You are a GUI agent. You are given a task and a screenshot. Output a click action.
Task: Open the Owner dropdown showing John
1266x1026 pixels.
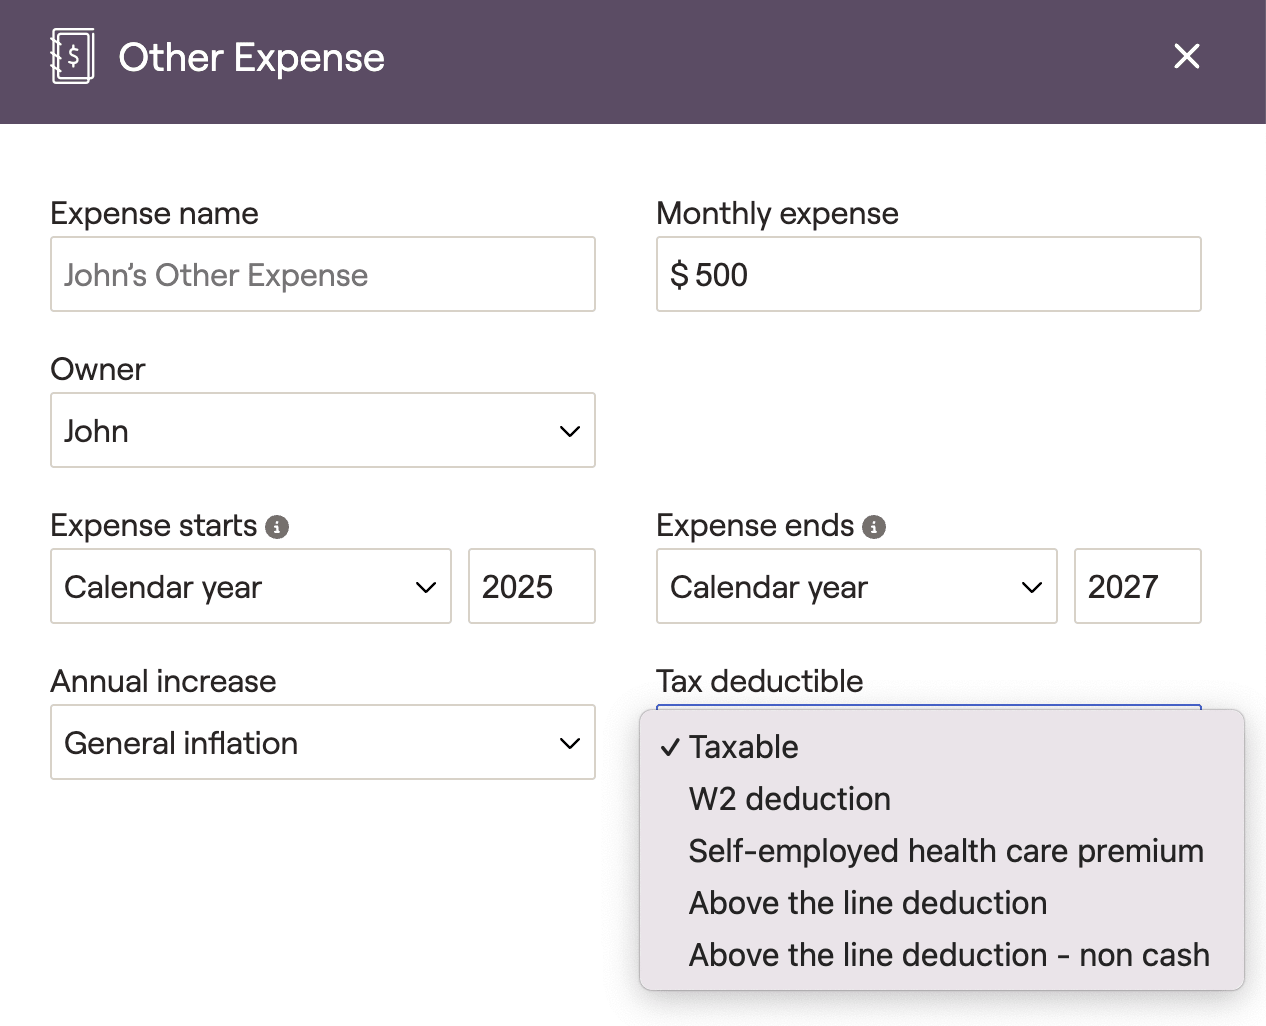point(322,431)
